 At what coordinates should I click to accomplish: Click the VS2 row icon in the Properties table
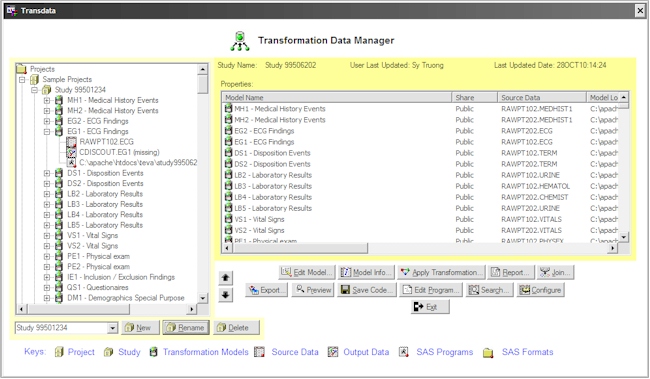(228, 230)
